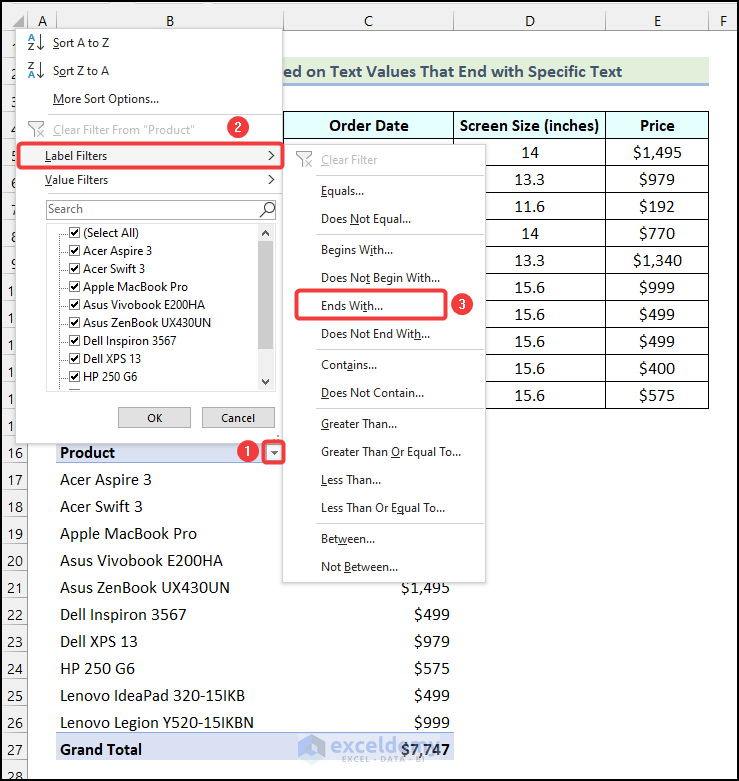Click the $1,340 price cell
The height and width of the screenshot is (781, 739).
pos(657,260)
